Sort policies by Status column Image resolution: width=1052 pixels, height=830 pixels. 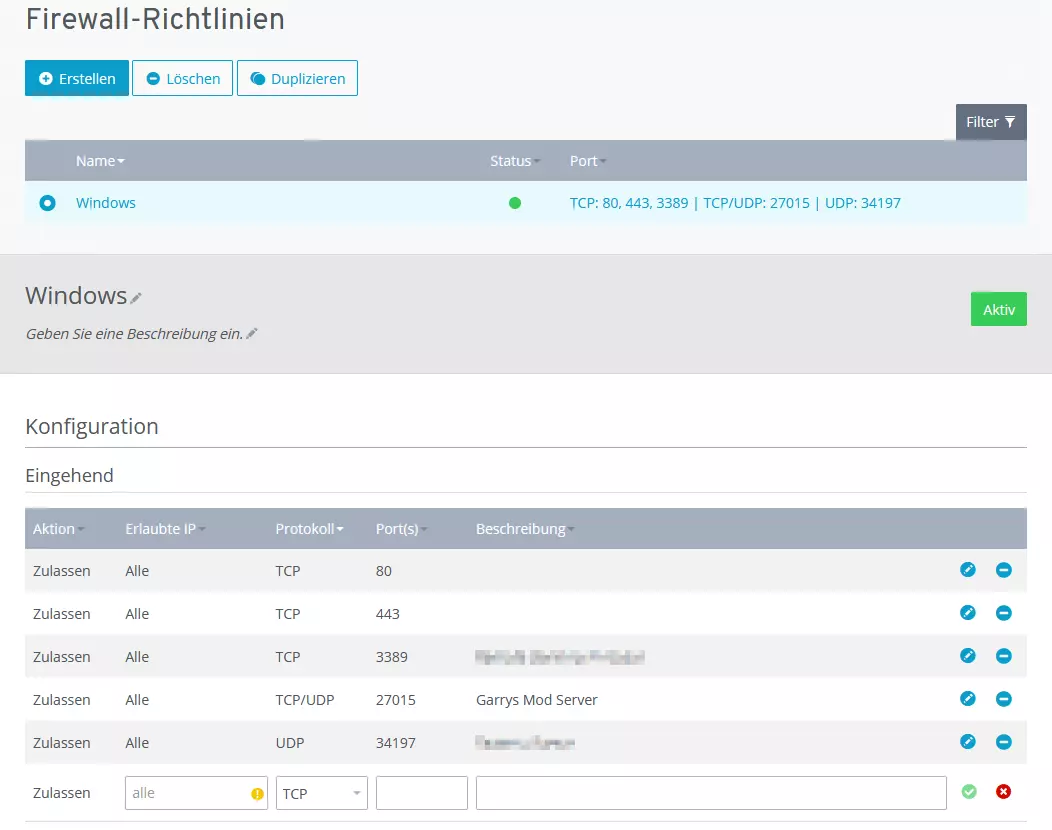[515, 161]
